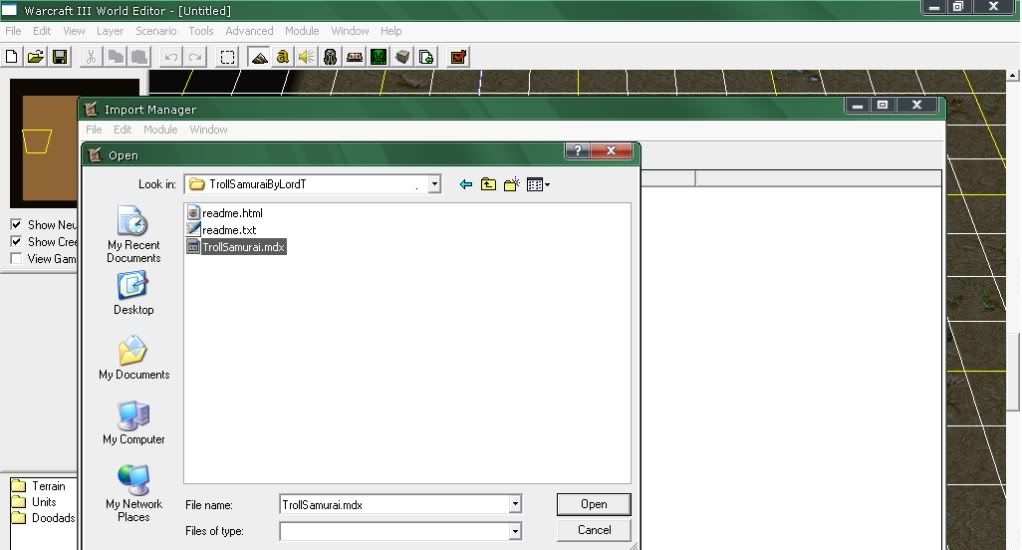Expand the Files of type dropdown
This screenshot has height=550, width=1022.
pyautogui.click(x=515, y=532)
